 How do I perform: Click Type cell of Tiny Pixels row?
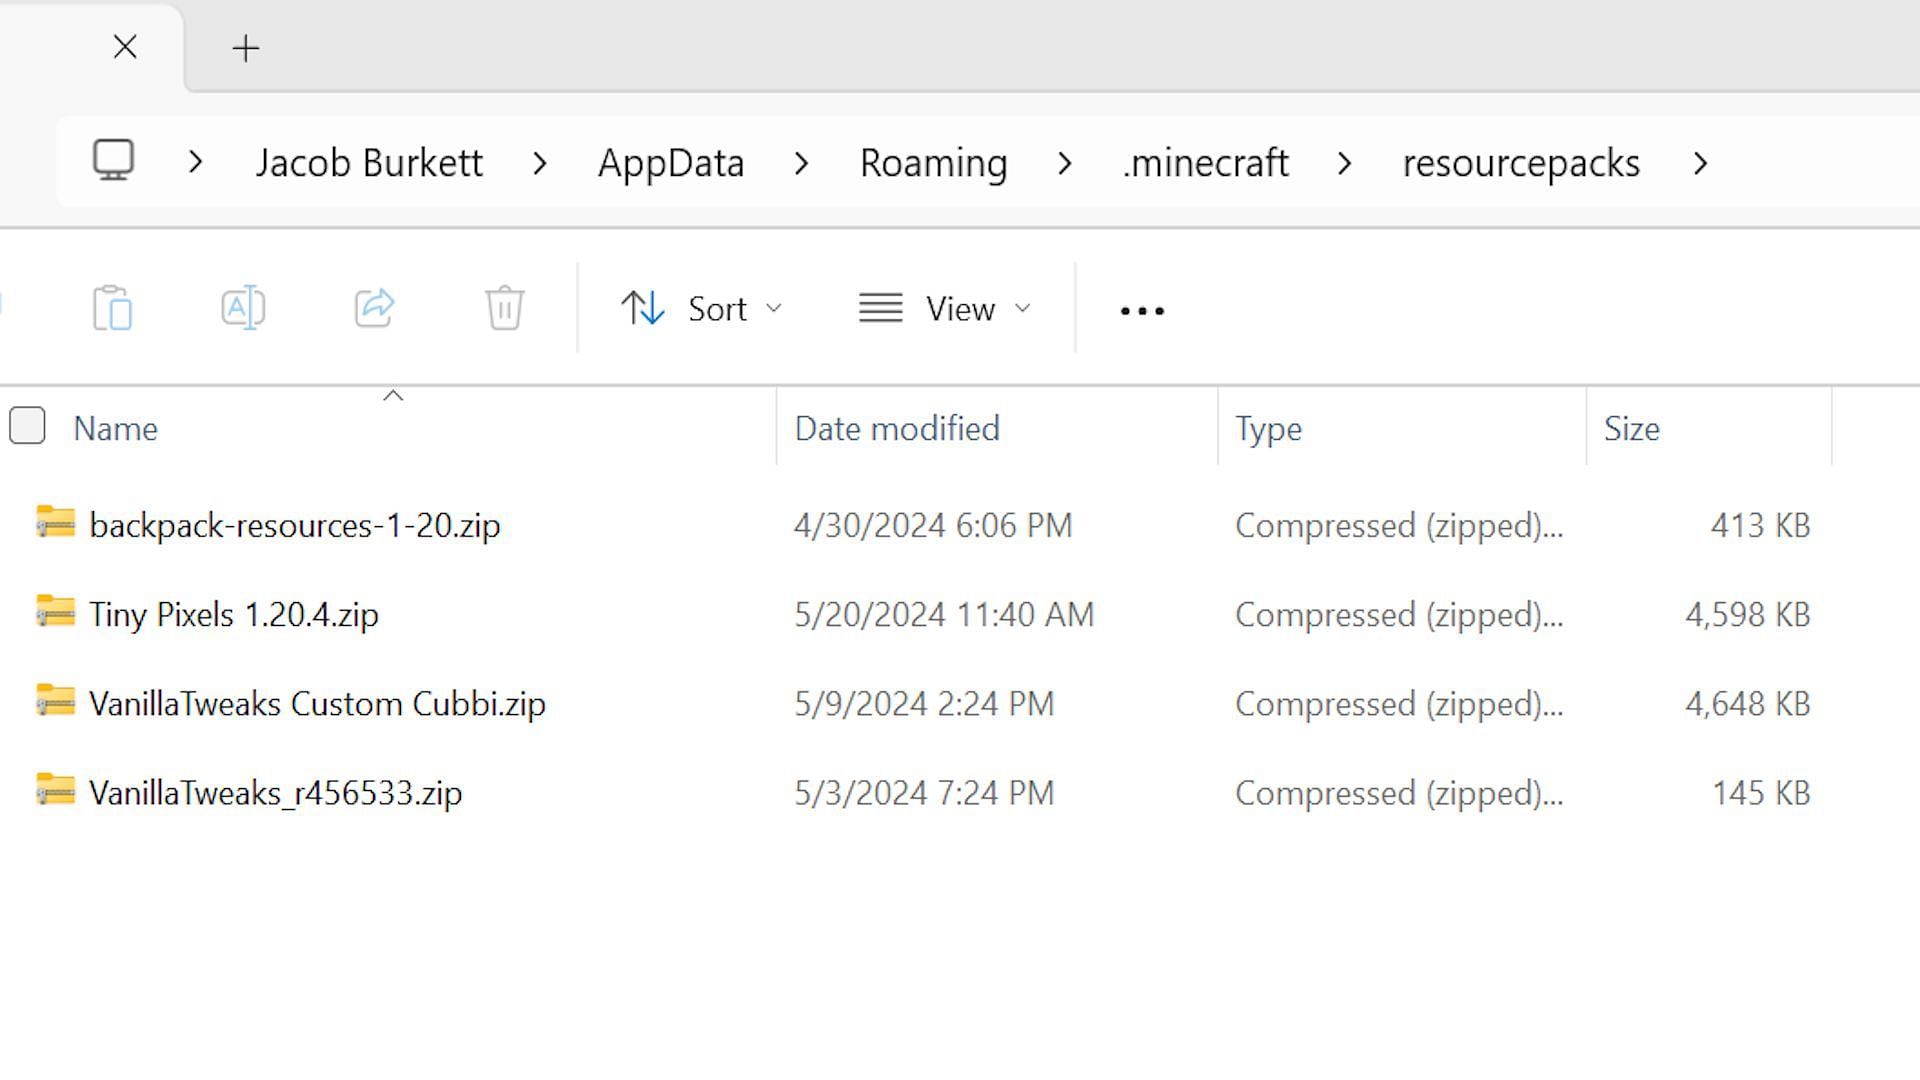click(x=1399, y=614)
